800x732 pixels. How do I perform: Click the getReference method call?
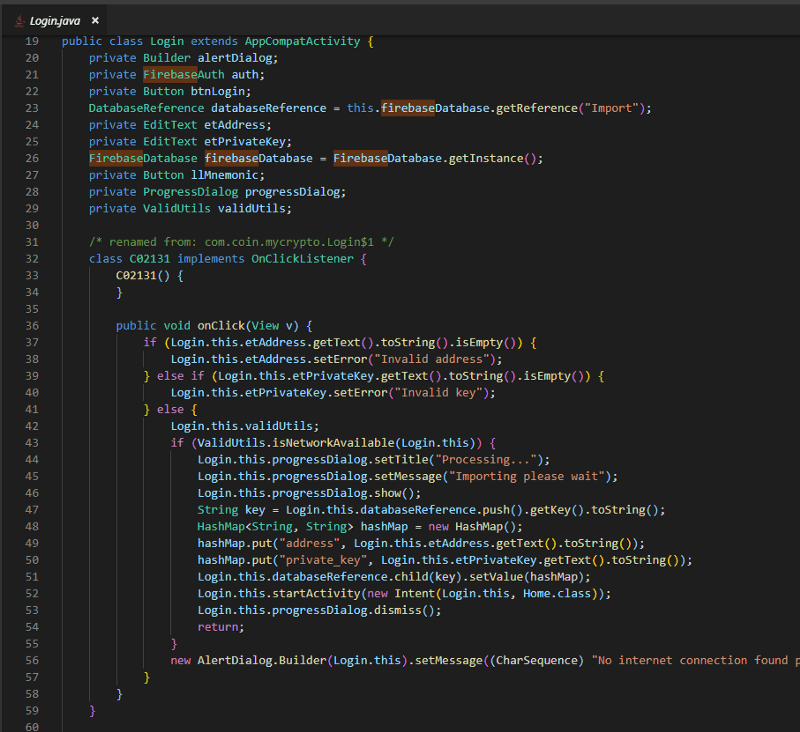click(x=537, y=108)
